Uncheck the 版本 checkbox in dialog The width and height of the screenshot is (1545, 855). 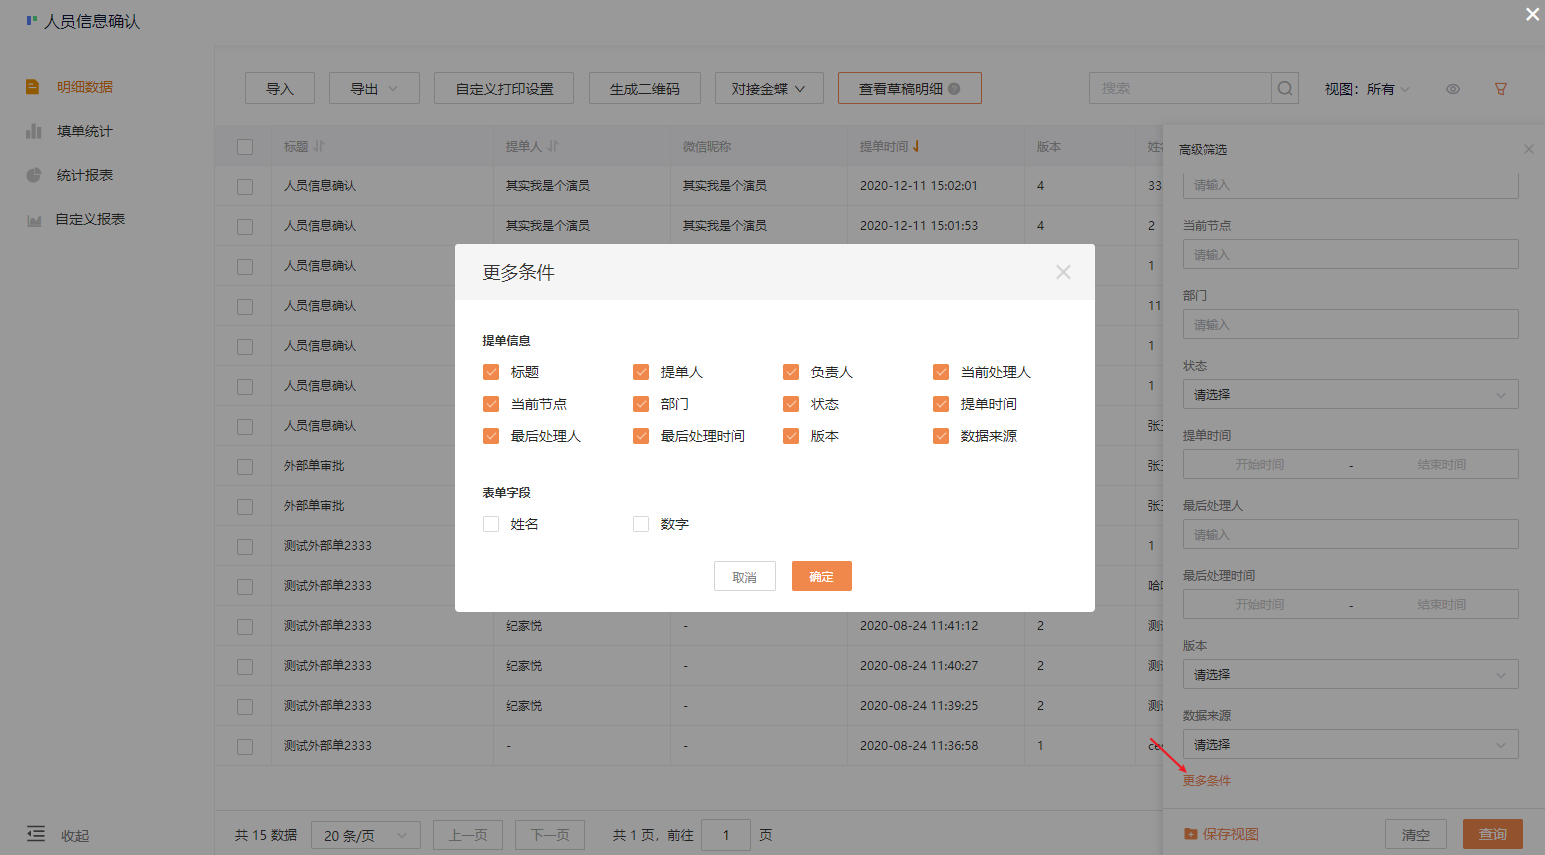click(791, 436)
